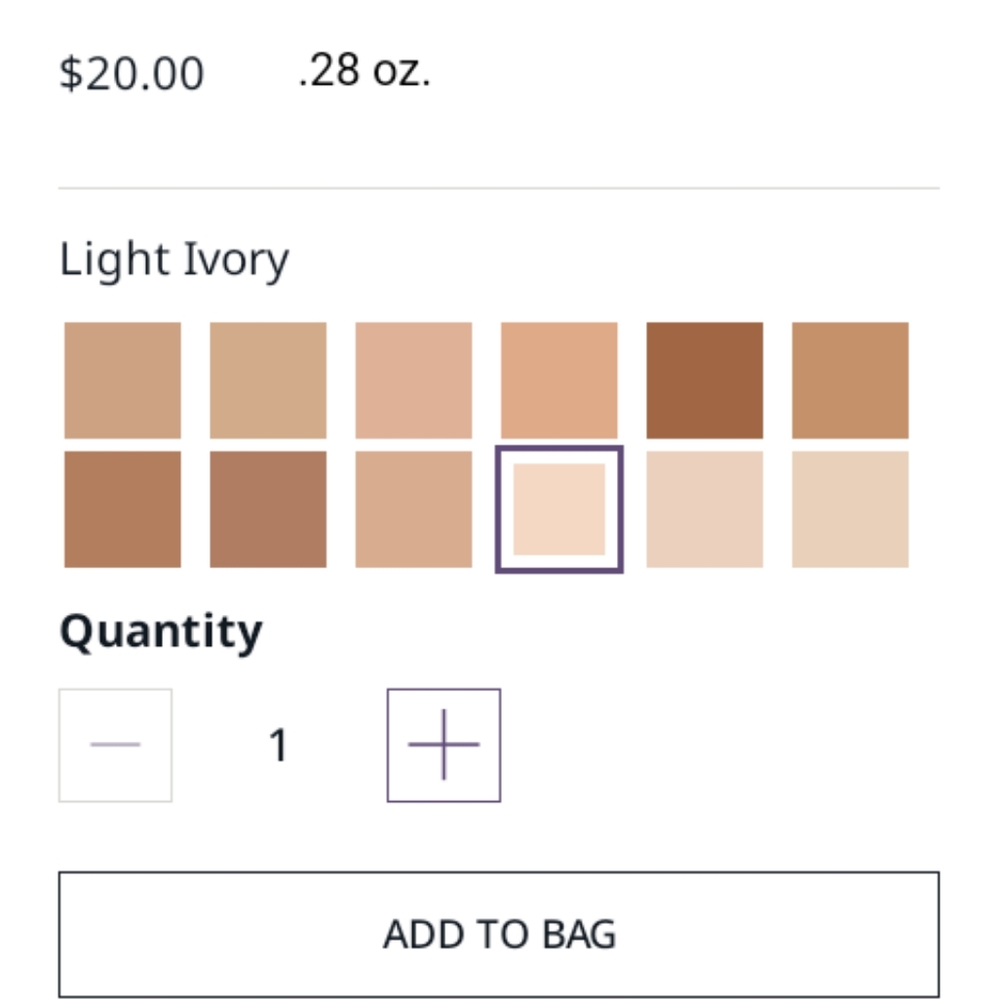Image resolution: width=998 pixels, height=1000 pixels.
Task: Increase quantity with the plus button
Action: [443, 745]
